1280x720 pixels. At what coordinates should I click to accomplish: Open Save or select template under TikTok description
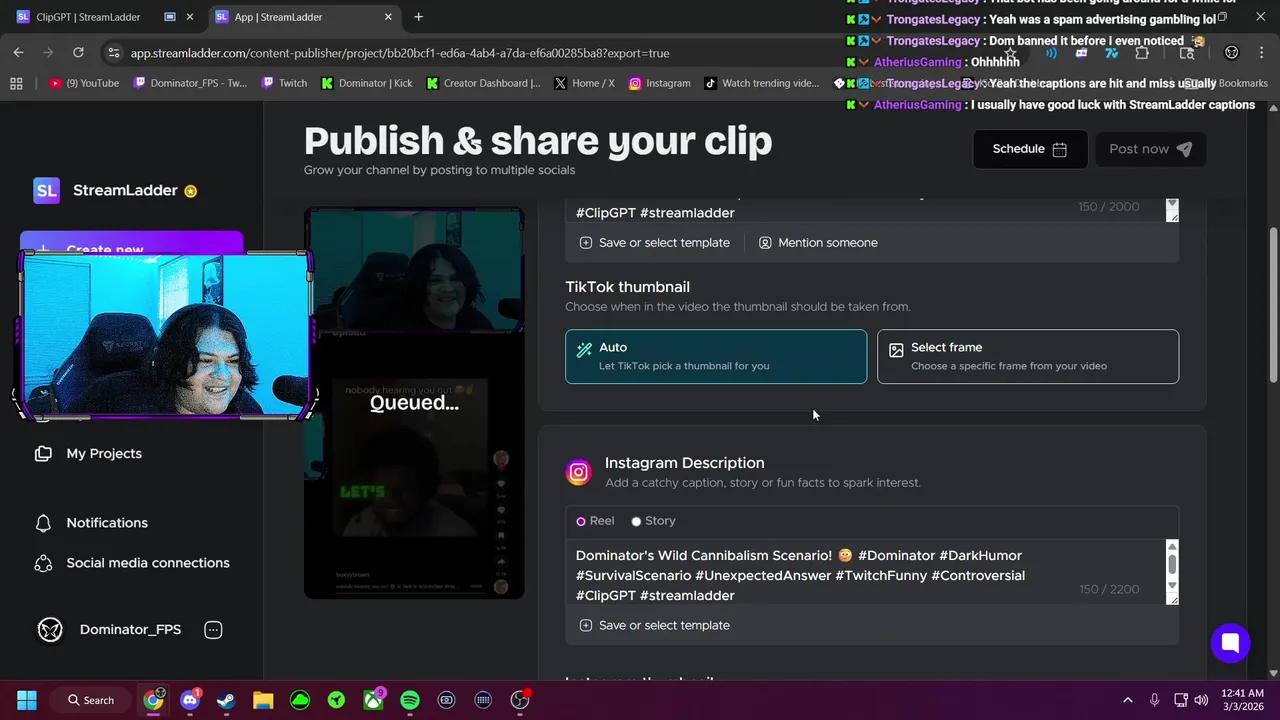pos(655,243)
